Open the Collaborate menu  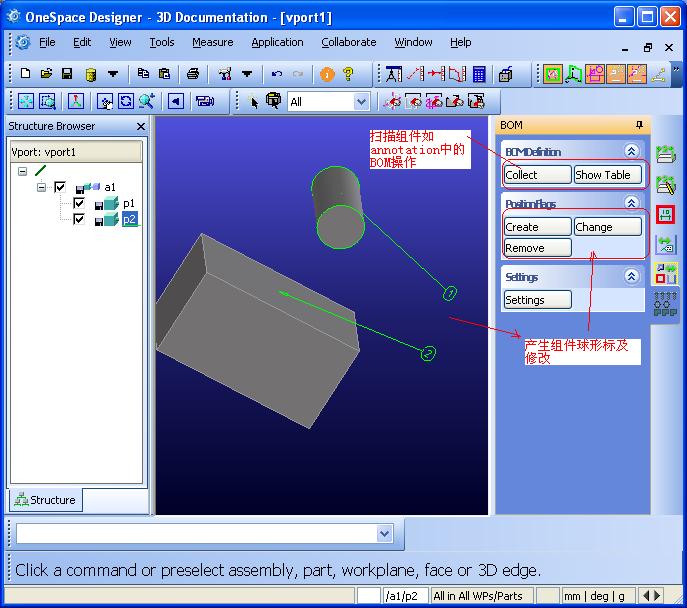coord(349,42)
